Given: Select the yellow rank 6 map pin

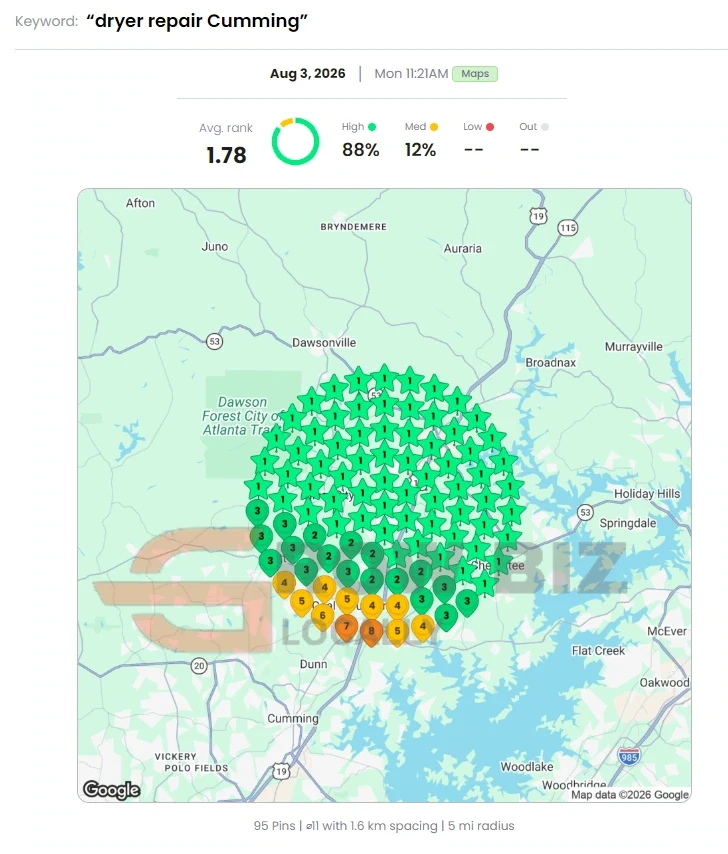Looking at the screenshot, I should [x=322, y=617].
